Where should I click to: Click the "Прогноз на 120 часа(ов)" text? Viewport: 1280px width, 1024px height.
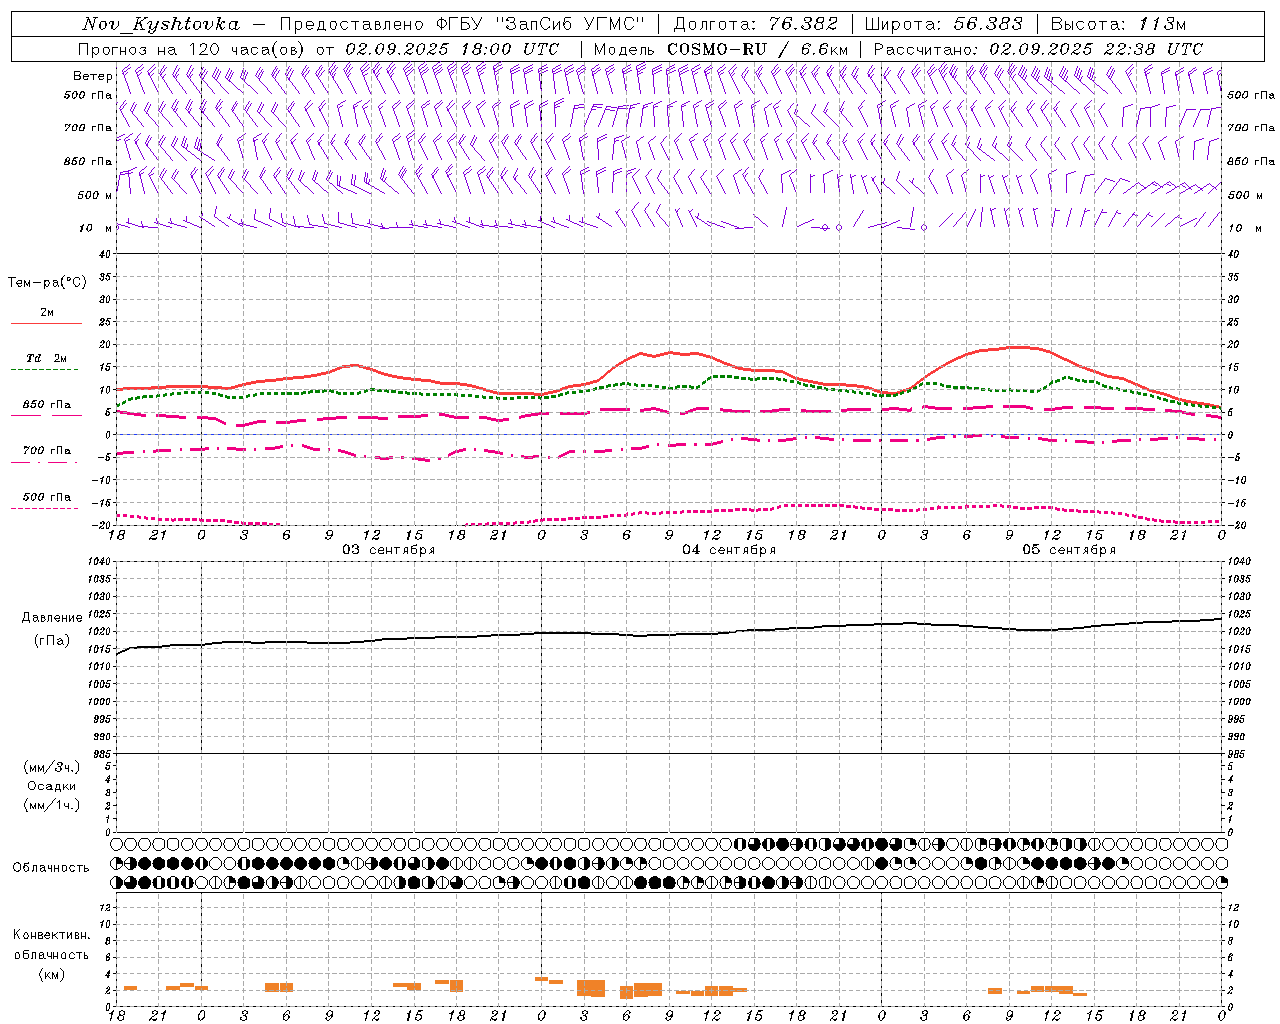193,49
